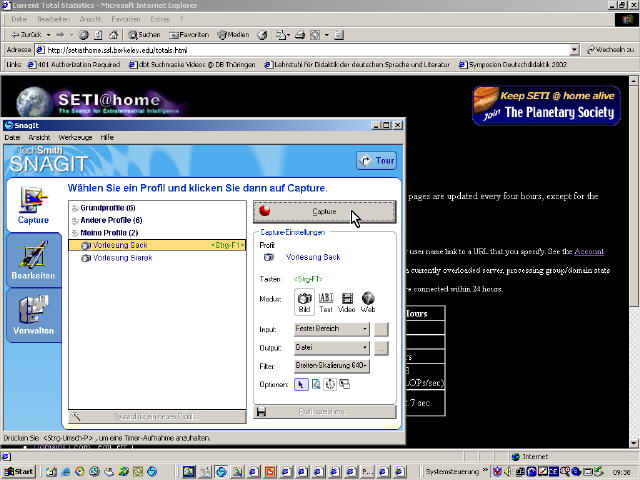Toggle the include cursor option
The image size is (640, 480).
(302, 384)
